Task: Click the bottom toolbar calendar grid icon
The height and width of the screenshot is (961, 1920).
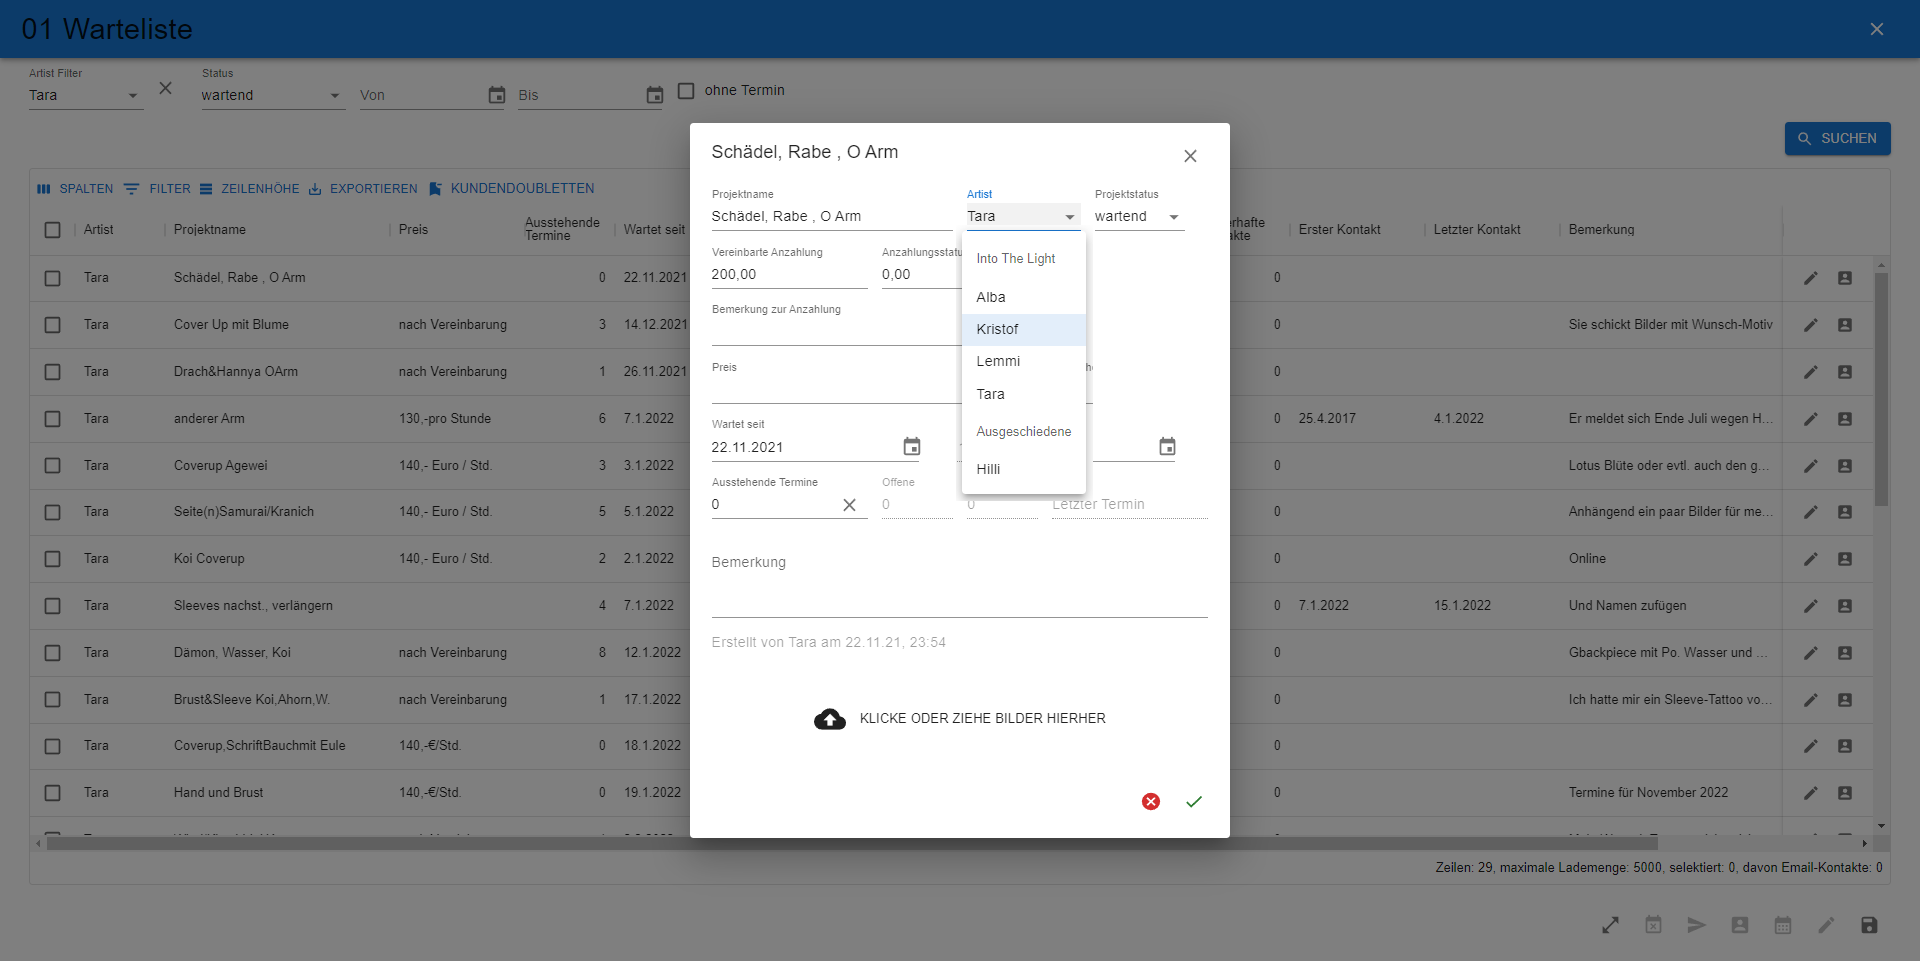Action: 1783,925
